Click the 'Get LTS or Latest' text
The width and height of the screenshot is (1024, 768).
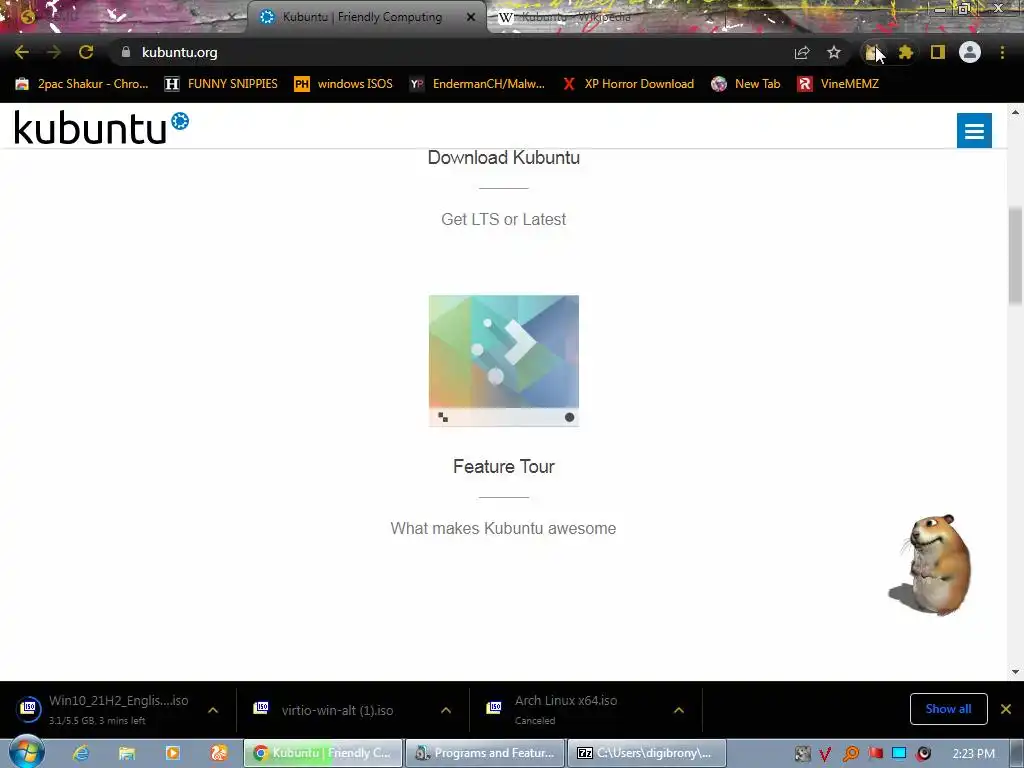point(504,219)
